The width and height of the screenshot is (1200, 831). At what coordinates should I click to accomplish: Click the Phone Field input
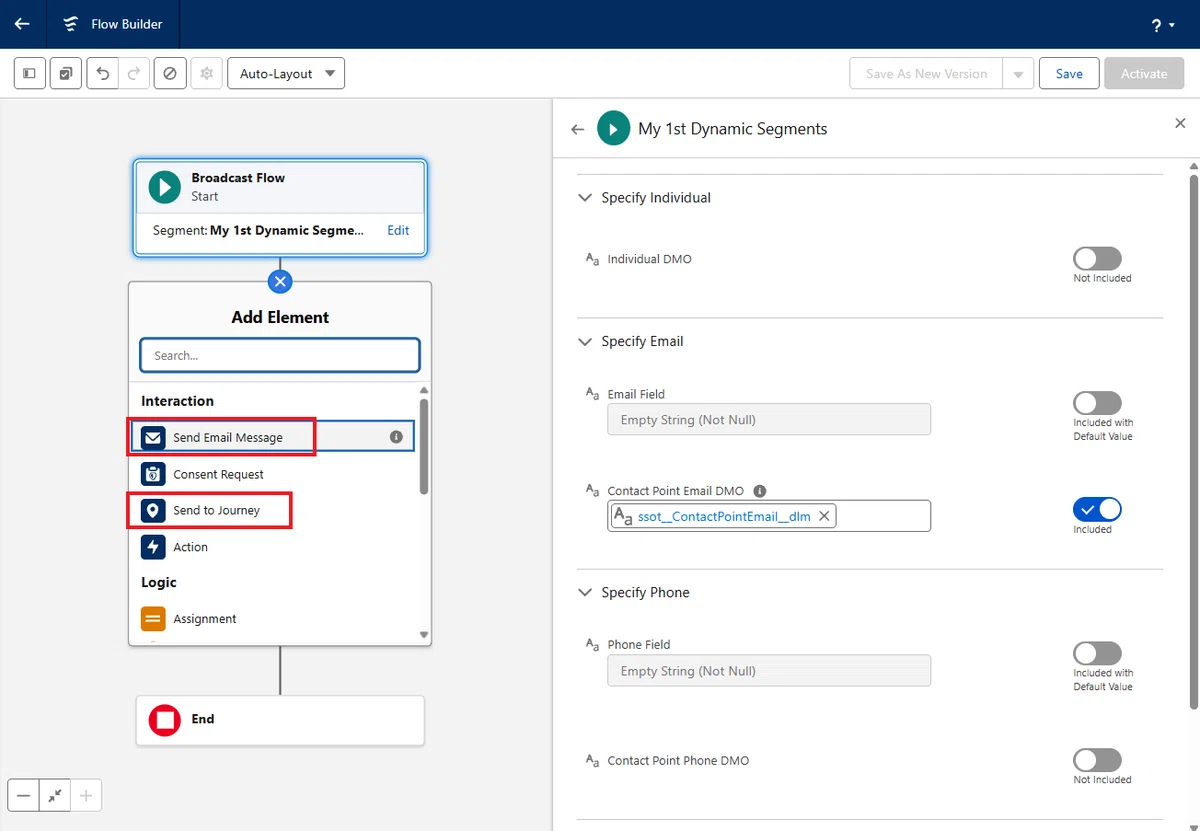pyautogui.click(x=769, y=671)
